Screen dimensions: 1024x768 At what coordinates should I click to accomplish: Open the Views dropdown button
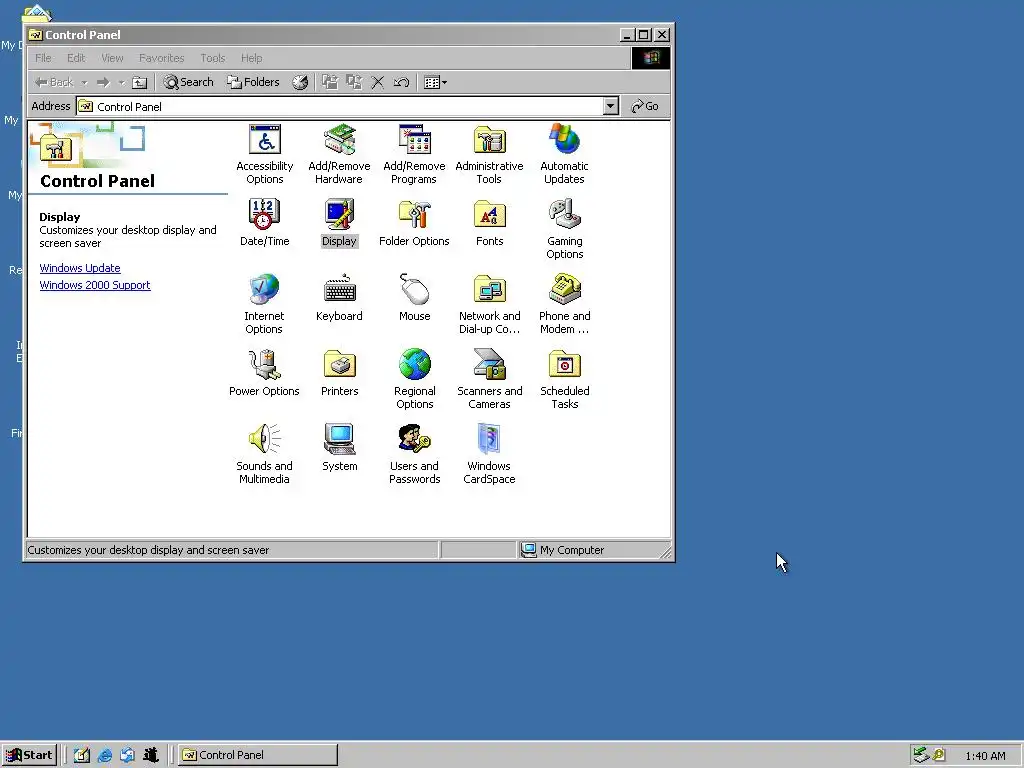click(436, 82)
